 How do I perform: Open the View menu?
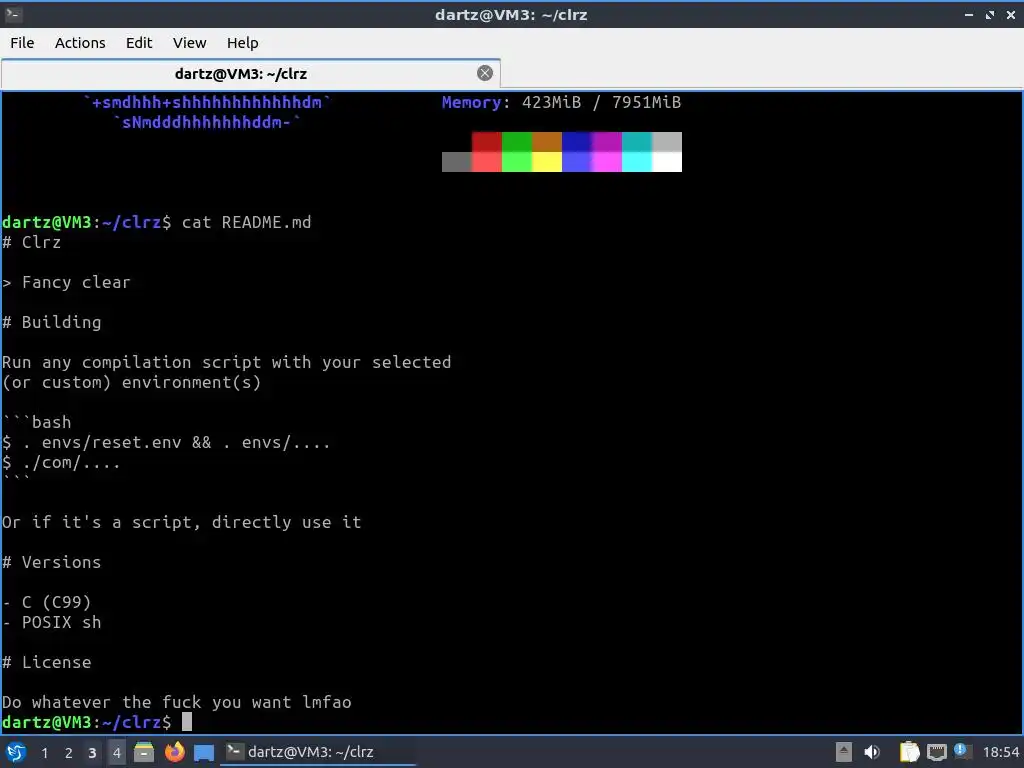point(189,42)
